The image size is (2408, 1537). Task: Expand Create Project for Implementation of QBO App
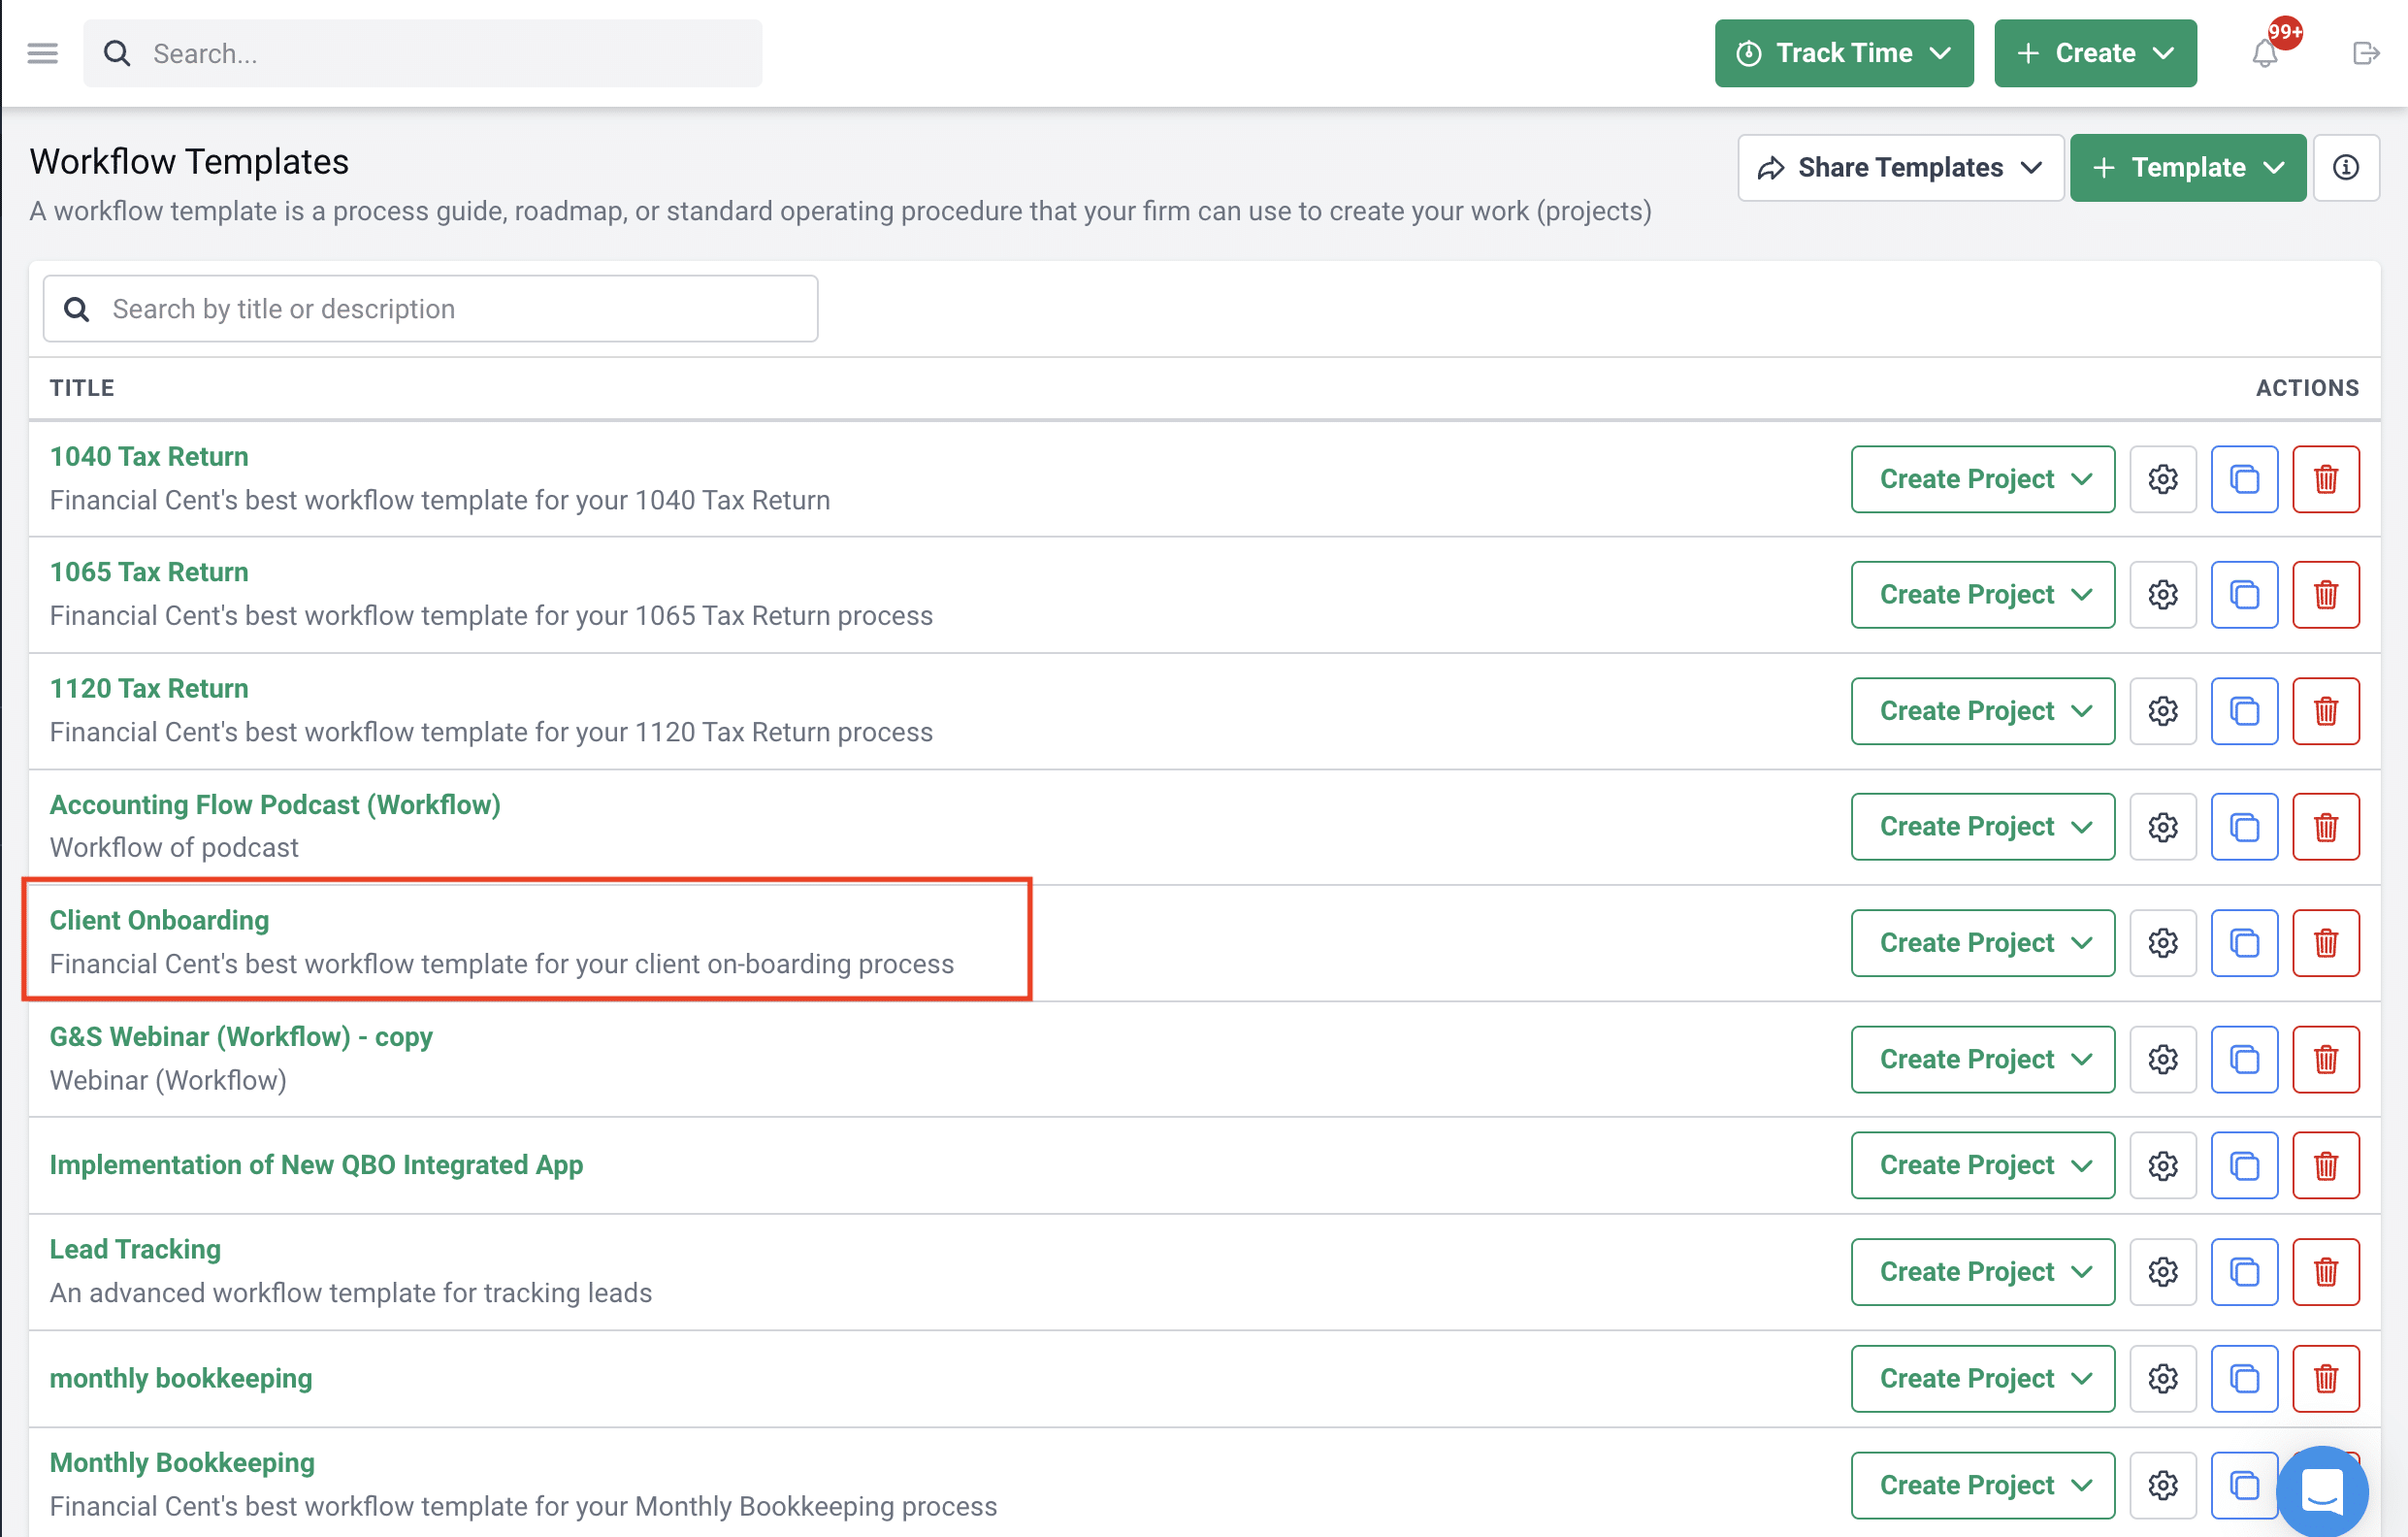pos(1982,1165)
